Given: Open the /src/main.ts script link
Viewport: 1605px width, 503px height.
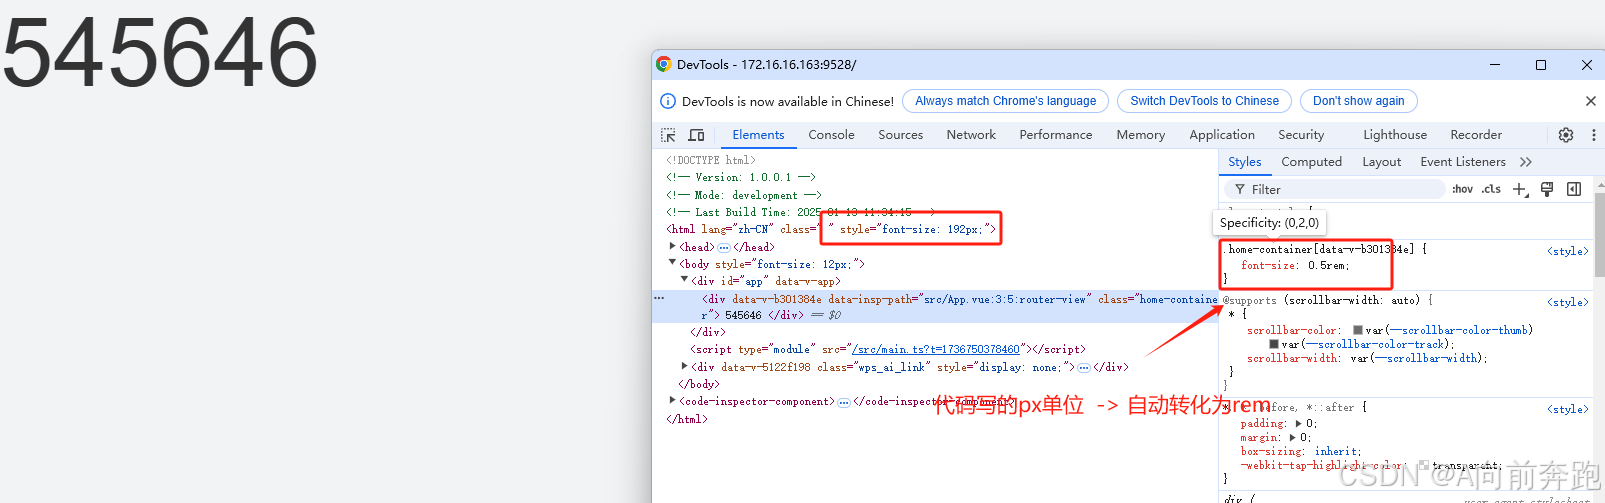Looking at the screenshot, I should click(x=935, y=349).
